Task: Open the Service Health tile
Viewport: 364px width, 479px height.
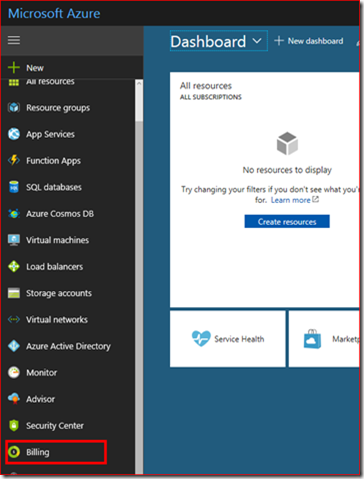Action: 228,339
